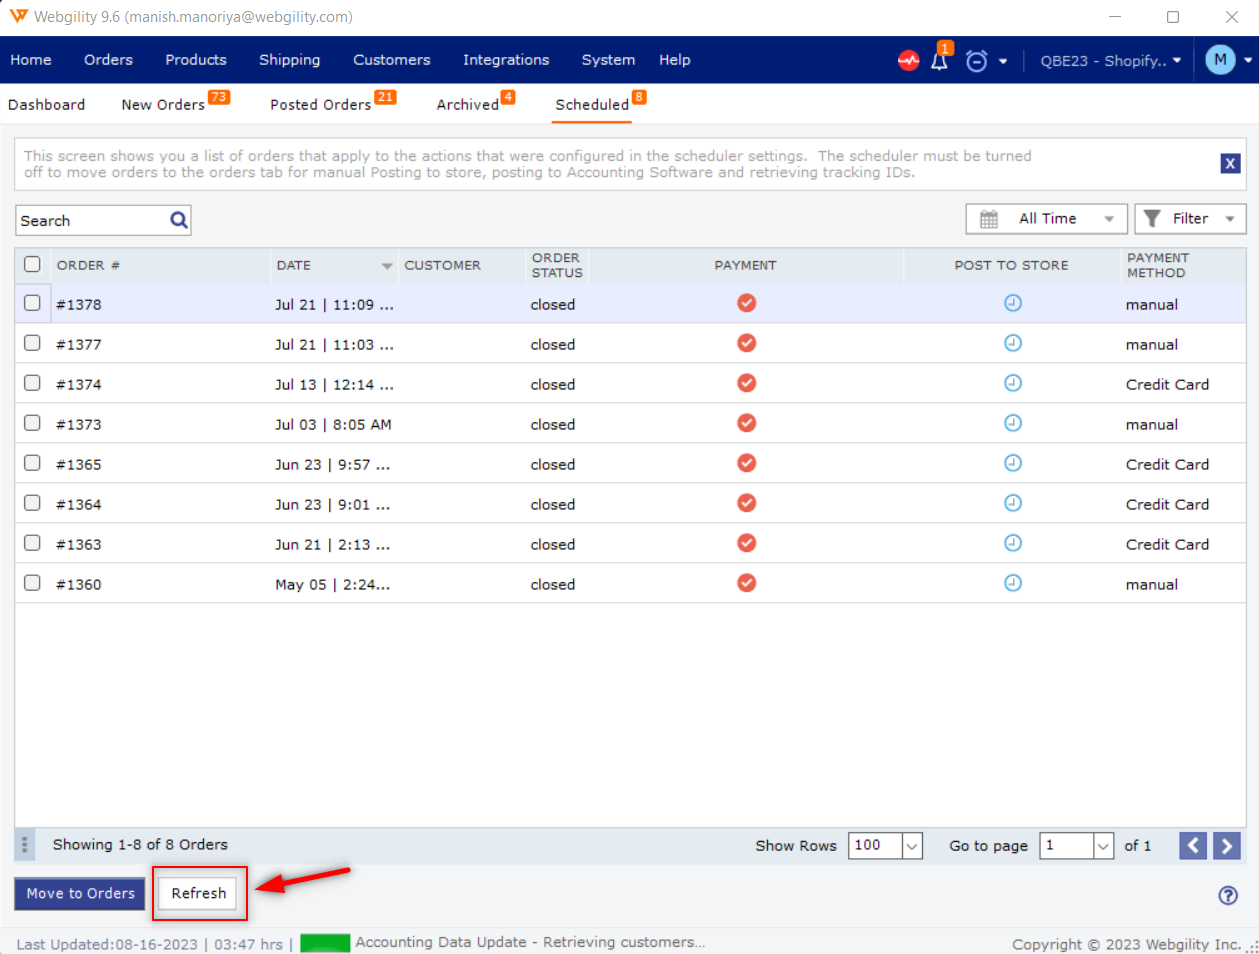The height and width of the screenshot is (954, 1259).
Task: Click the grid options dots handle icon
Action: coord(25,845)
